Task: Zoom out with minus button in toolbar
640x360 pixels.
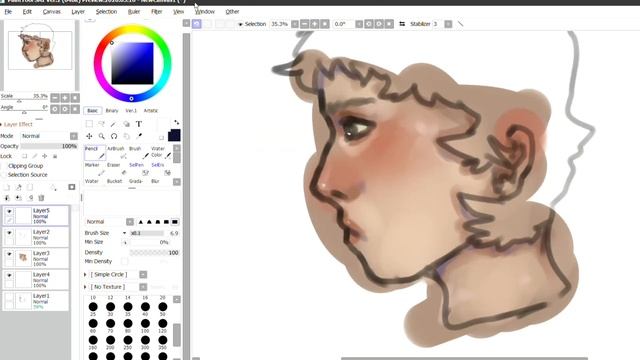Action: pos(304,24)
